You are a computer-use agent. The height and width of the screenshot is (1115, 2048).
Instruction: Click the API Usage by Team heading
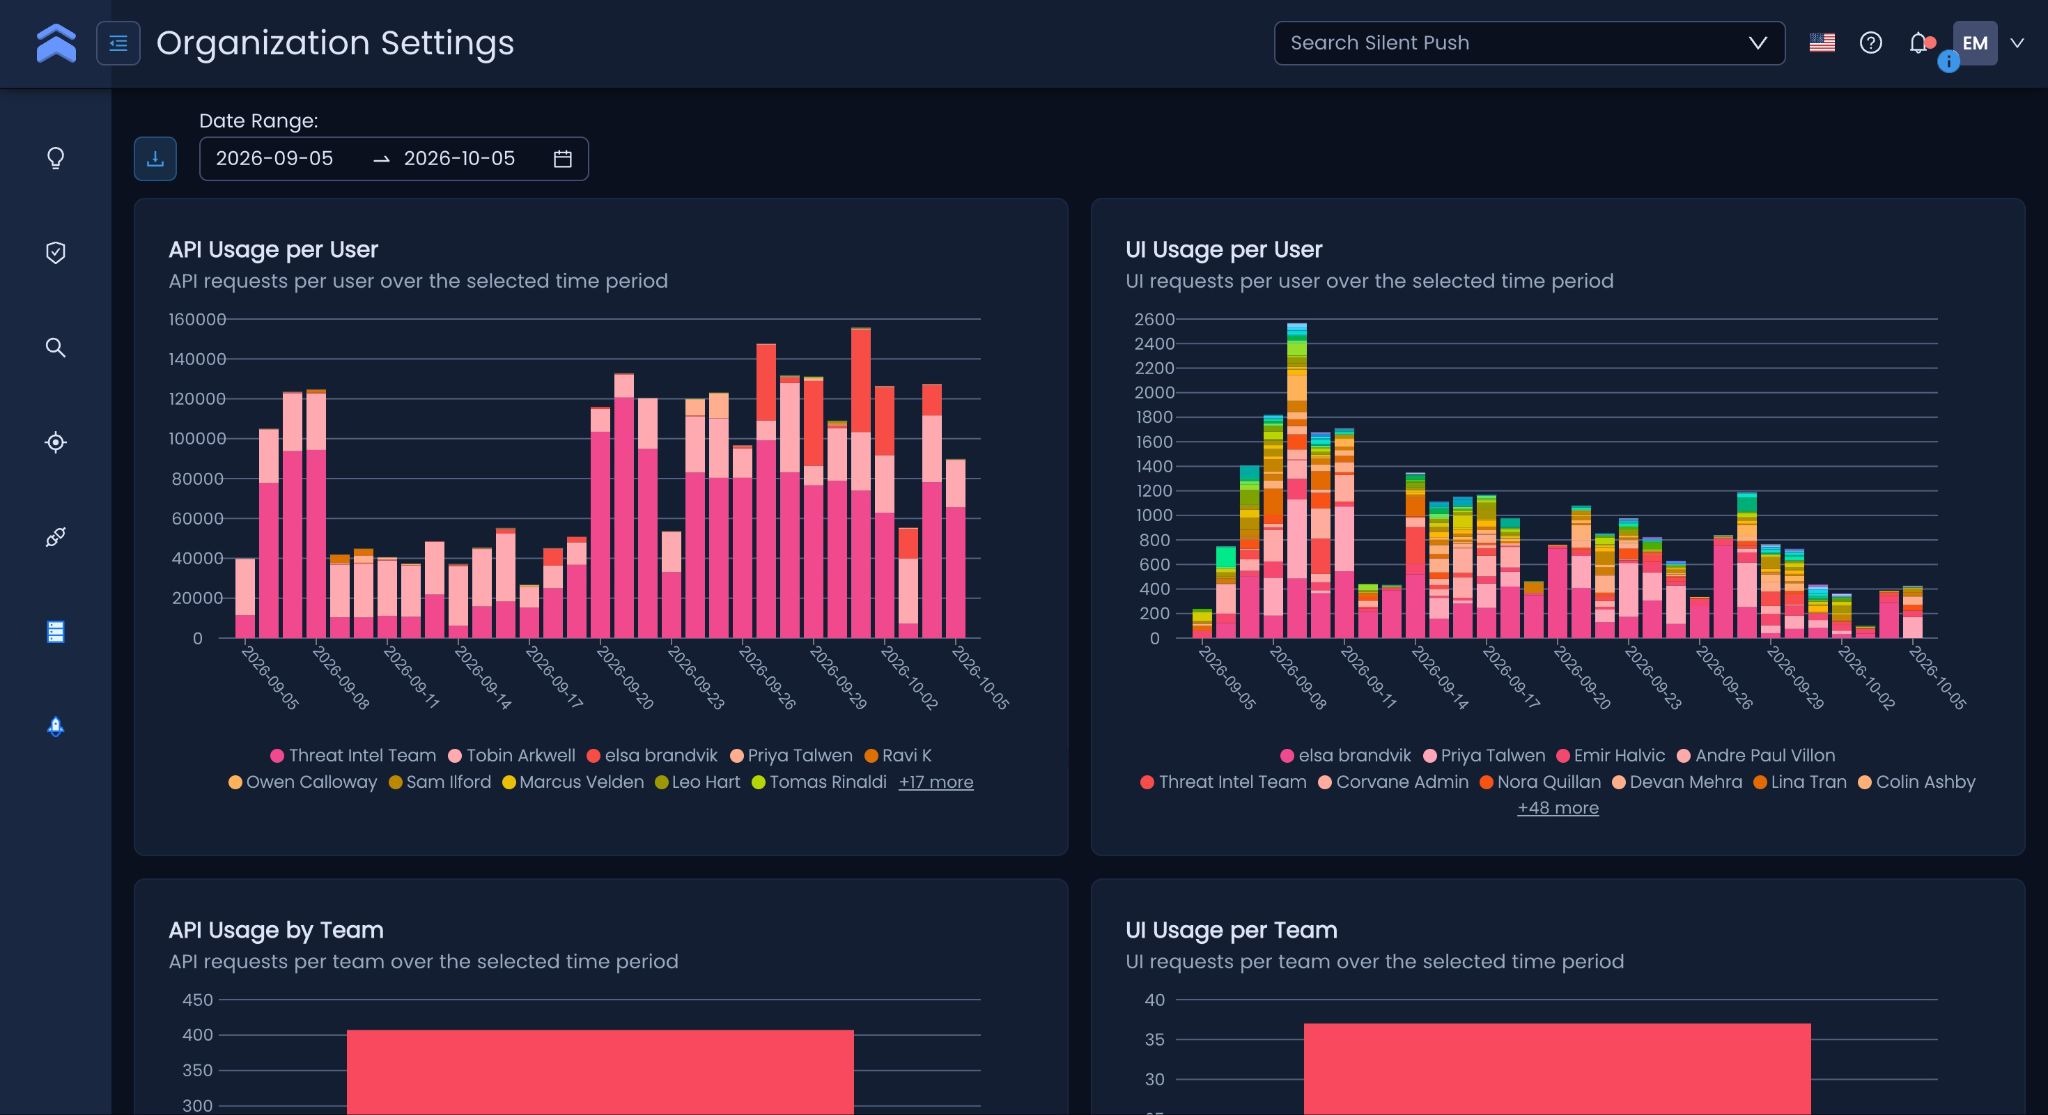tap(276, 930)
